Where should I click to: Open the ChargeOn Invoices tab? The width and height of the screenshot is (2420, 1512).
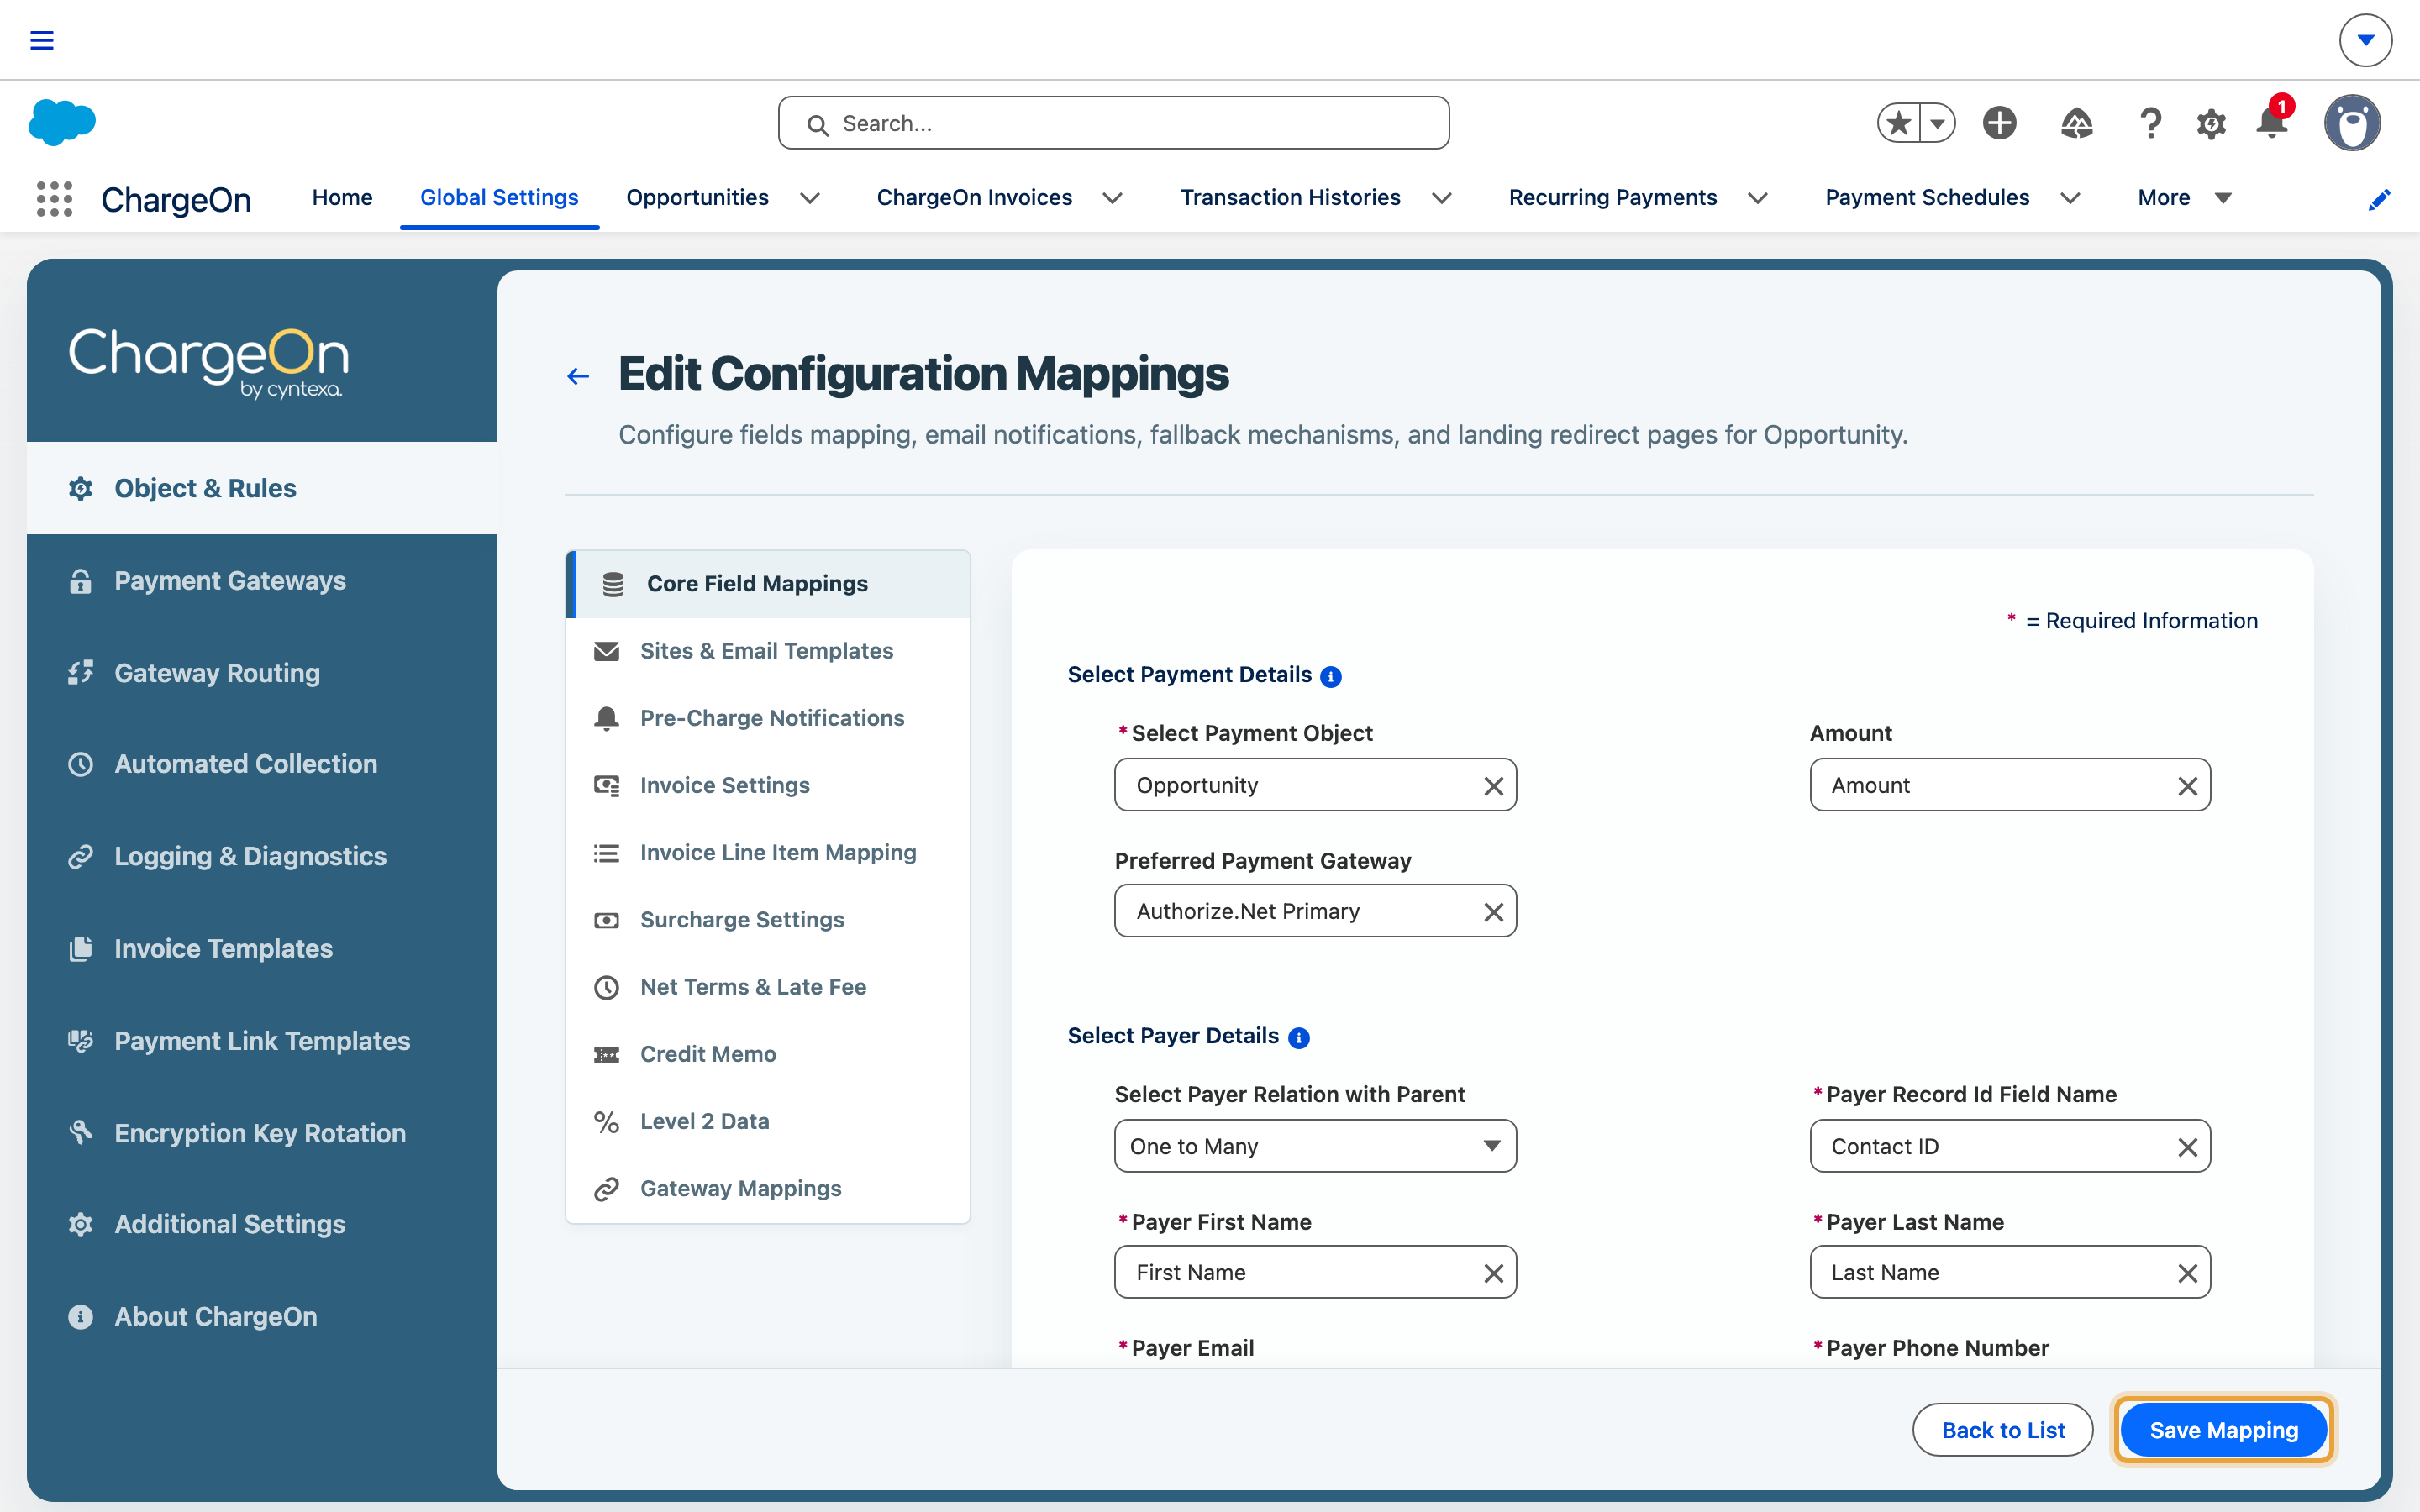click(x=974, y=198)
